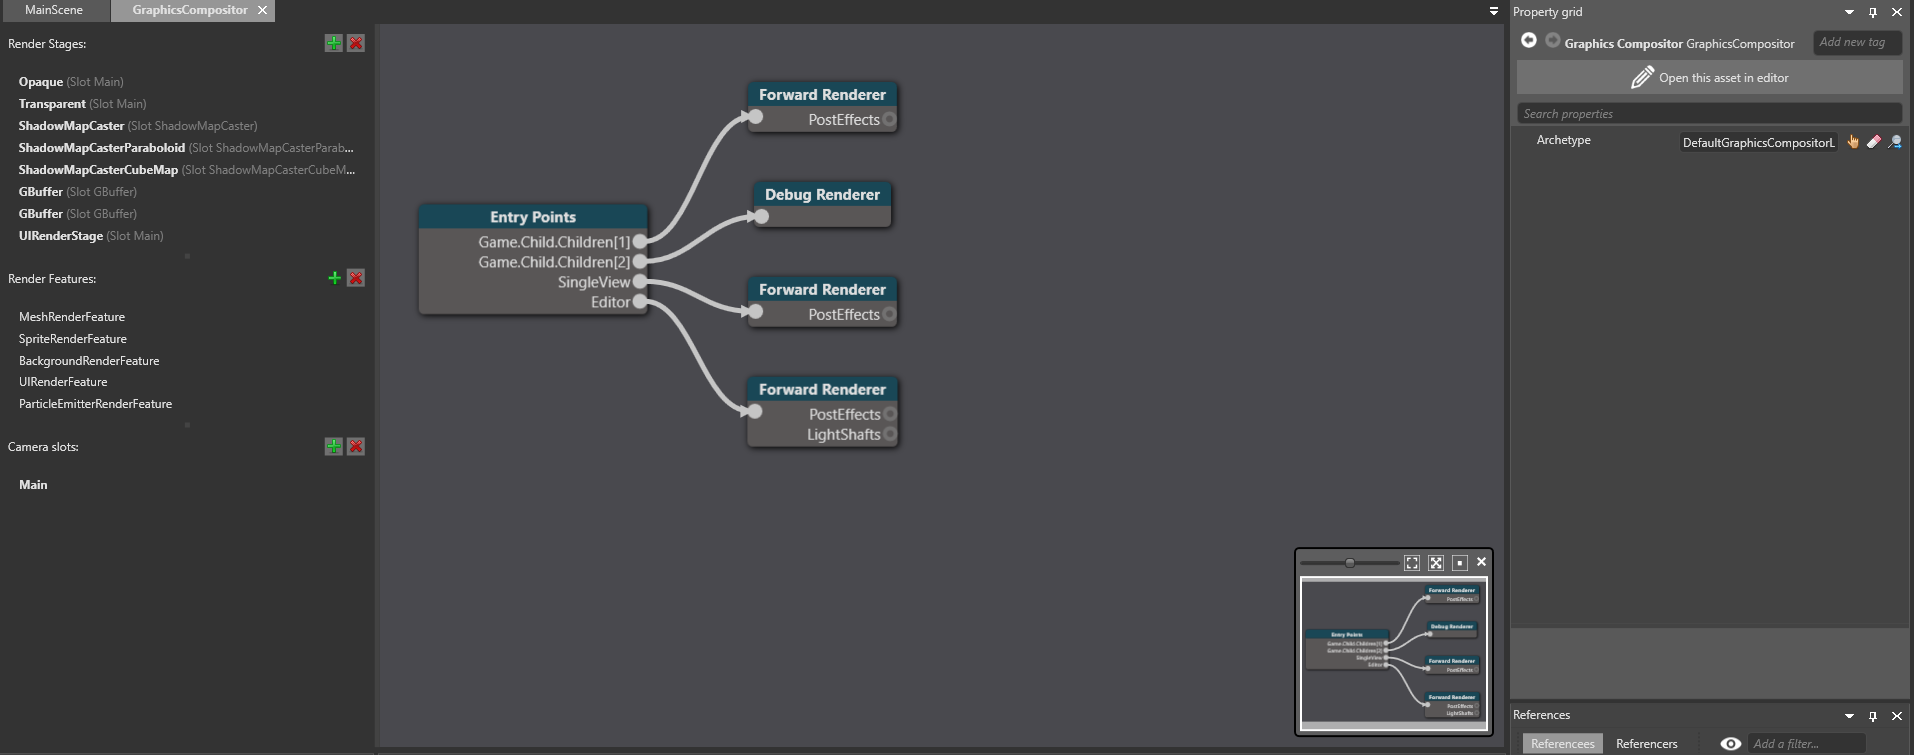Add a new render feature

[334, 278]
